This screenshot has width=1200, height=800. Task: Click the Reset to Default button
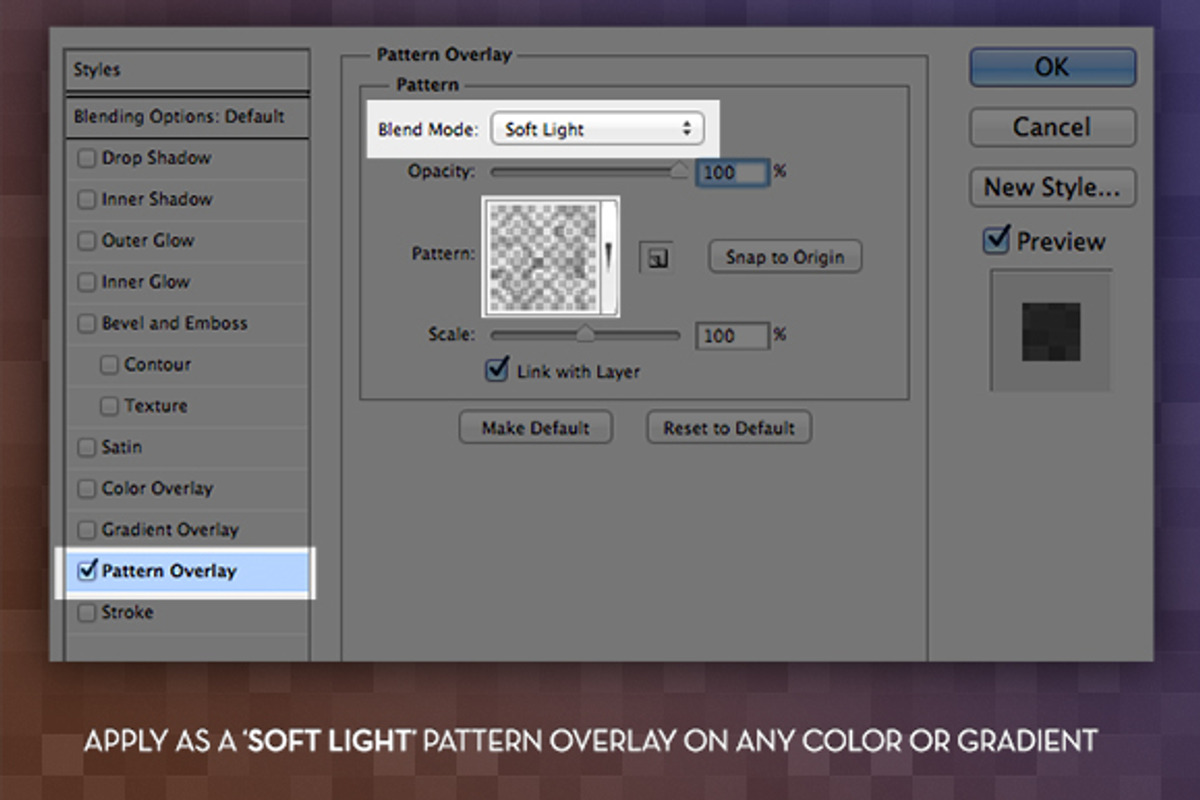click(729, 428)
